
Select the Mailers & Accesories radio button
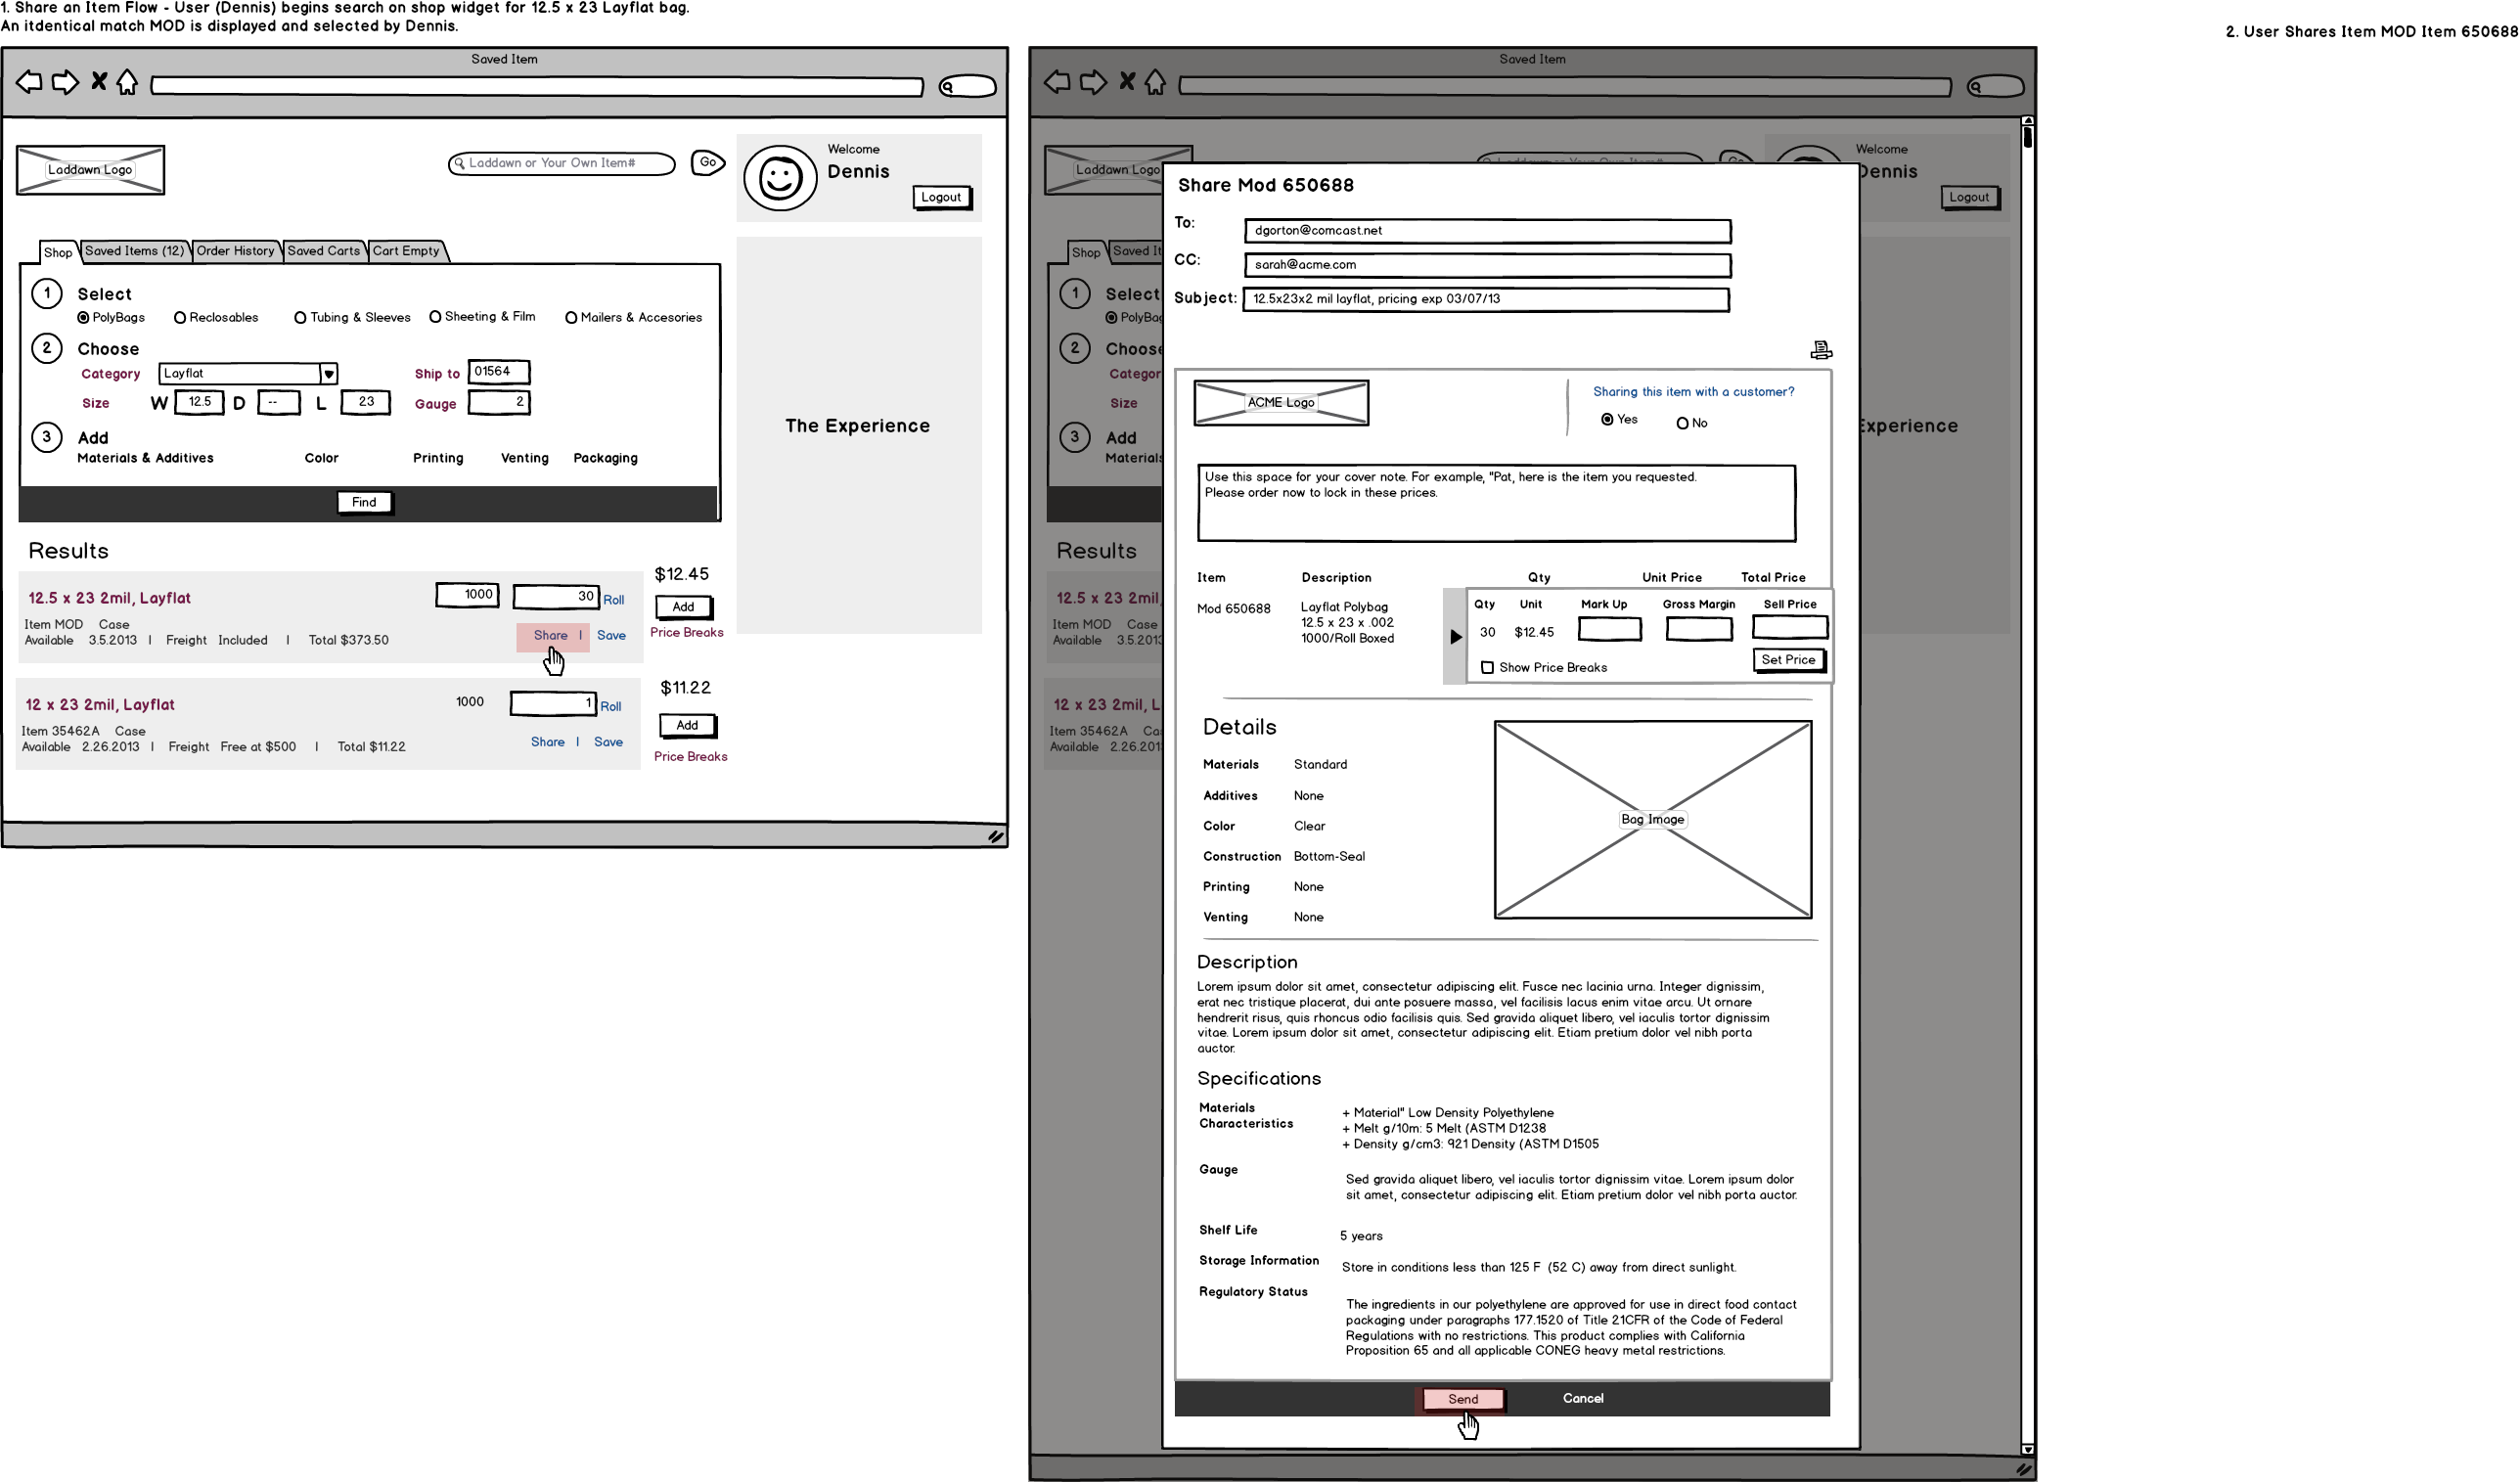pos(571,318)
